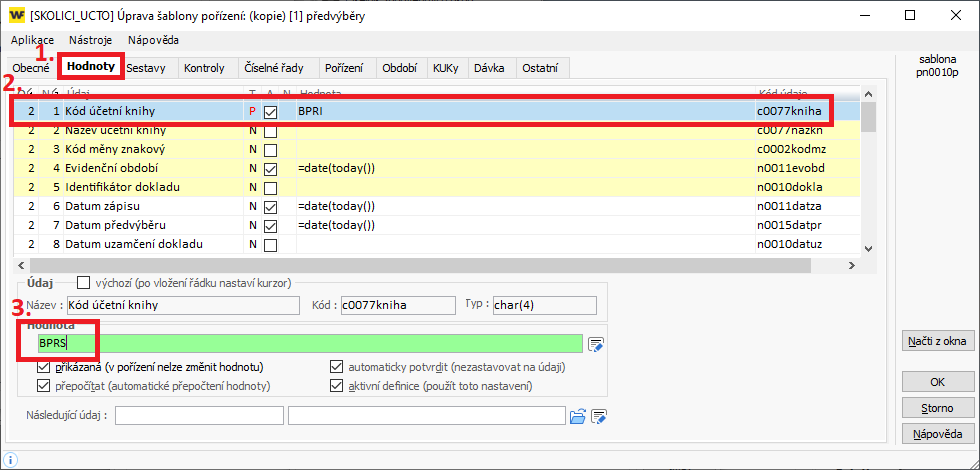Click the Typ field showing char(4)
980x470 pixels.
(x=544, y=305)
